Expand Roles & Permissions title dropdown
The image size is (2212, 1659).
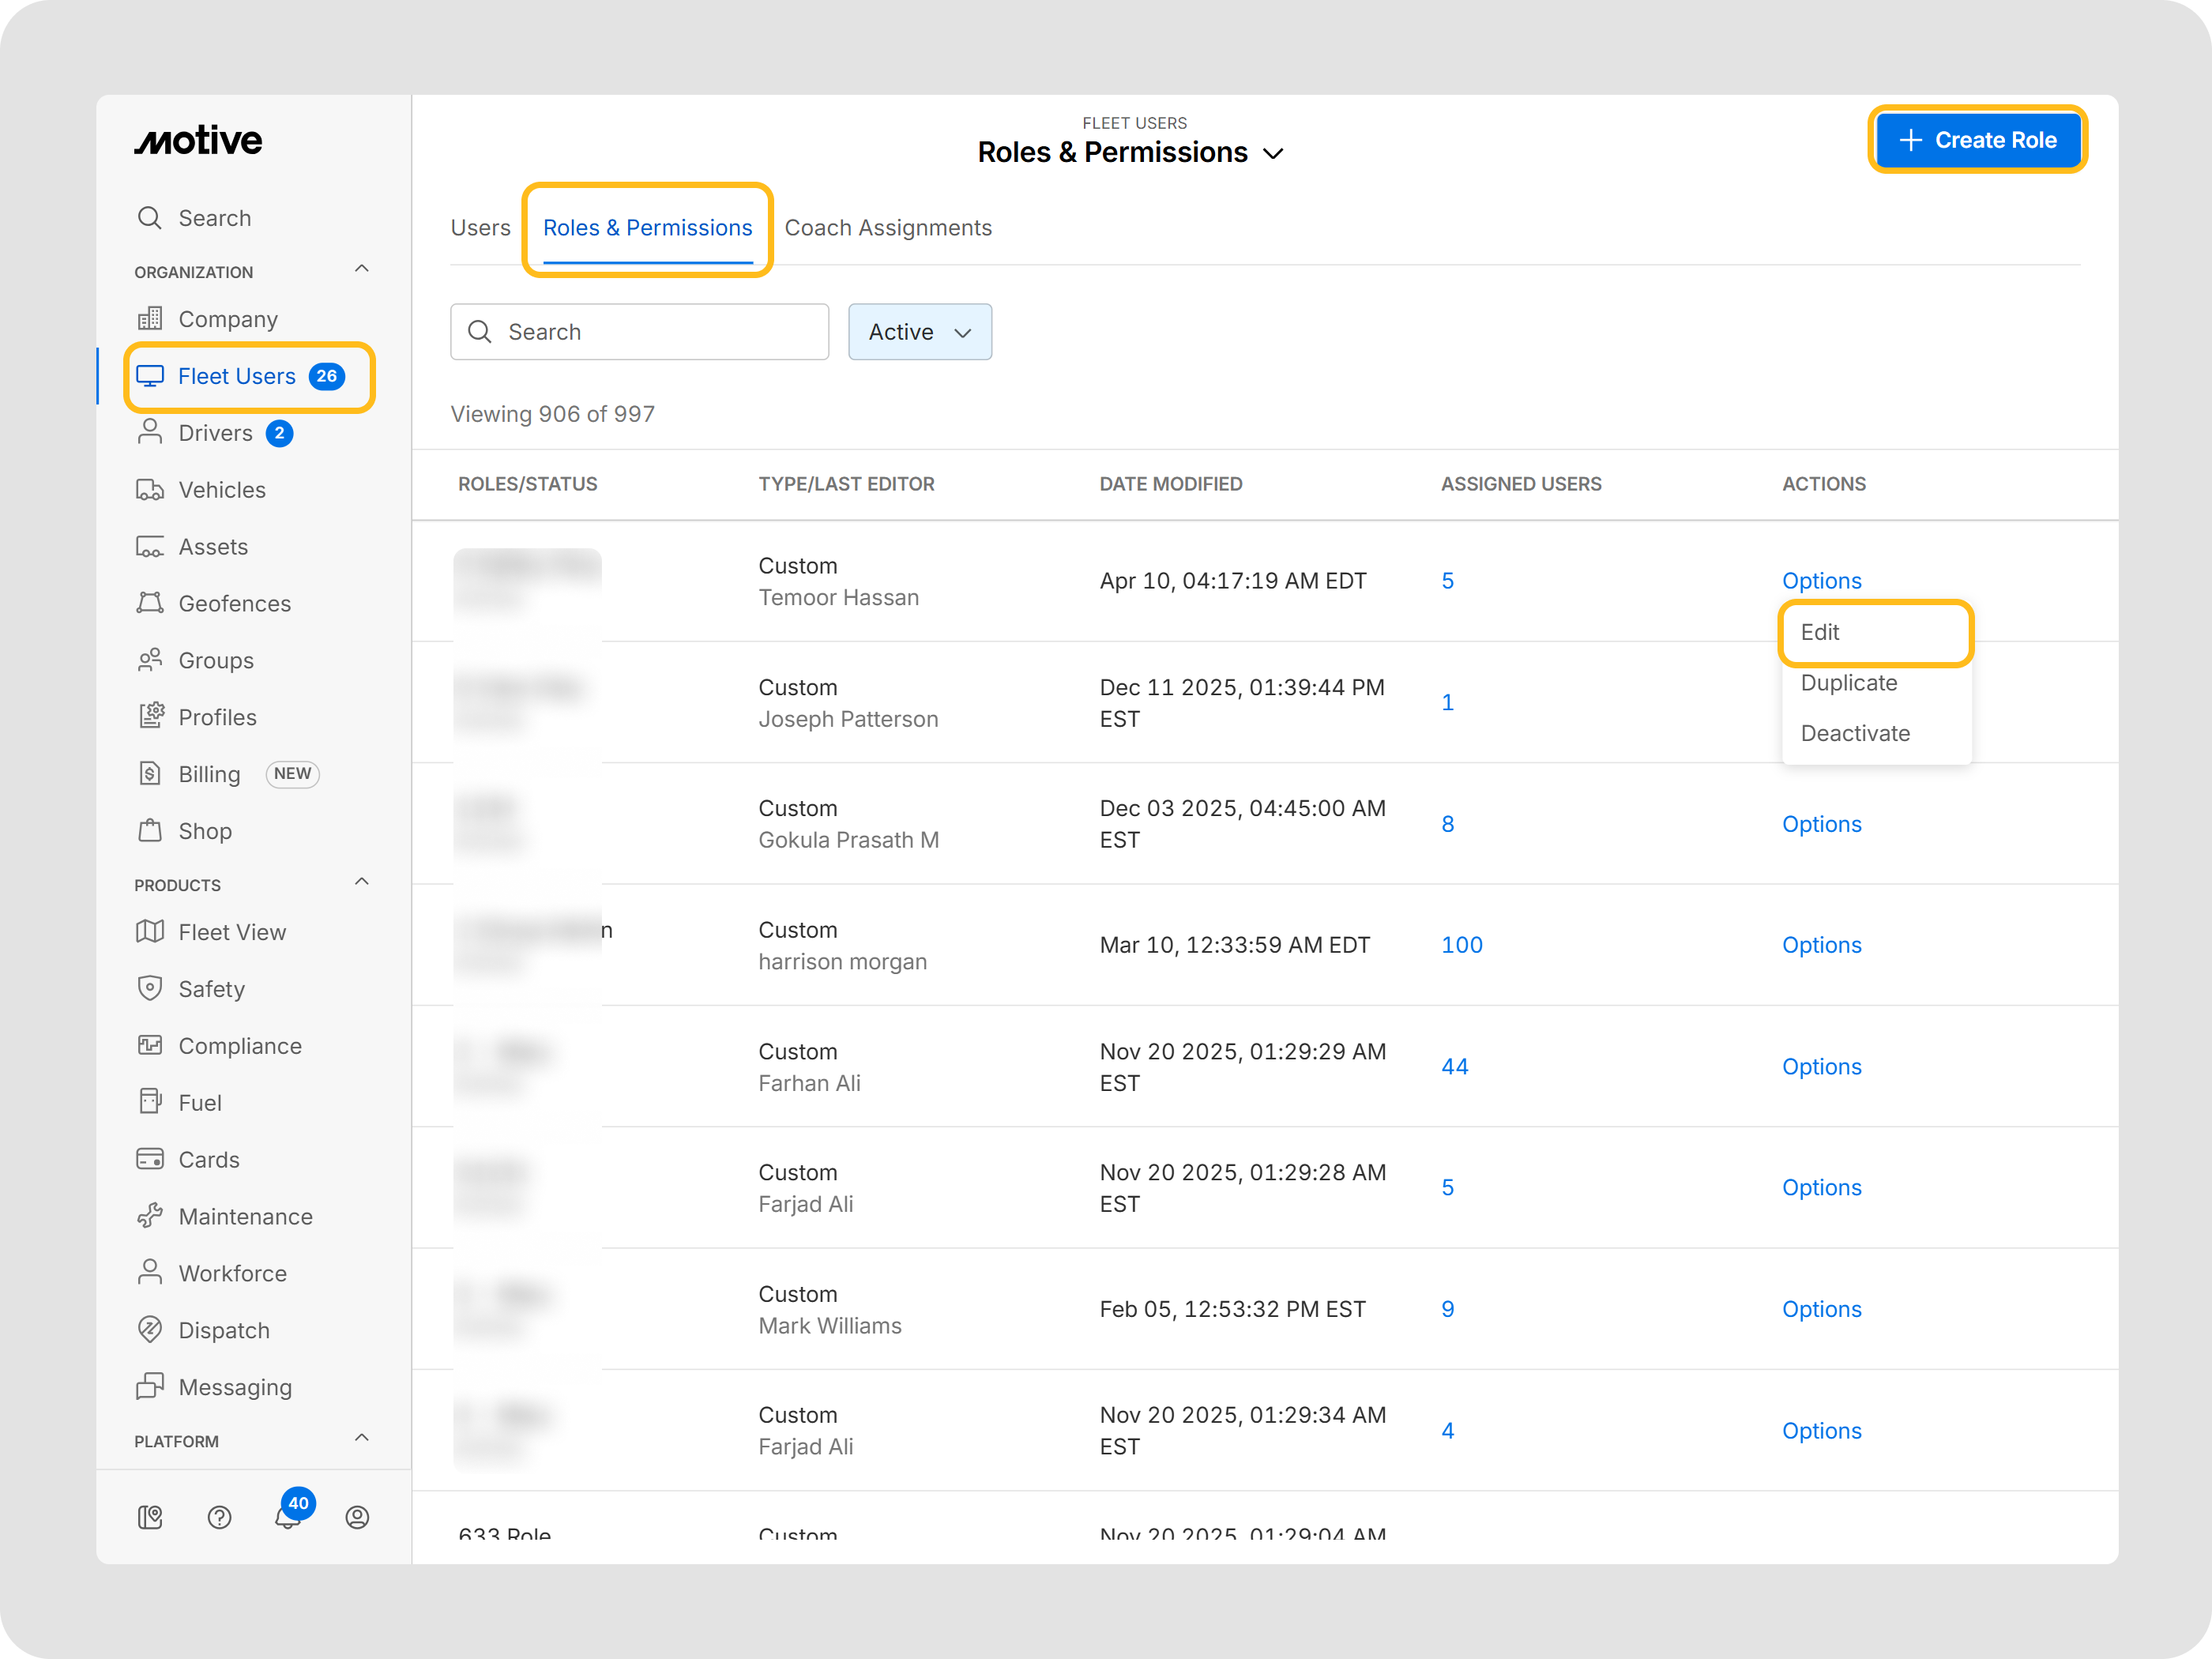[1273, 154]
